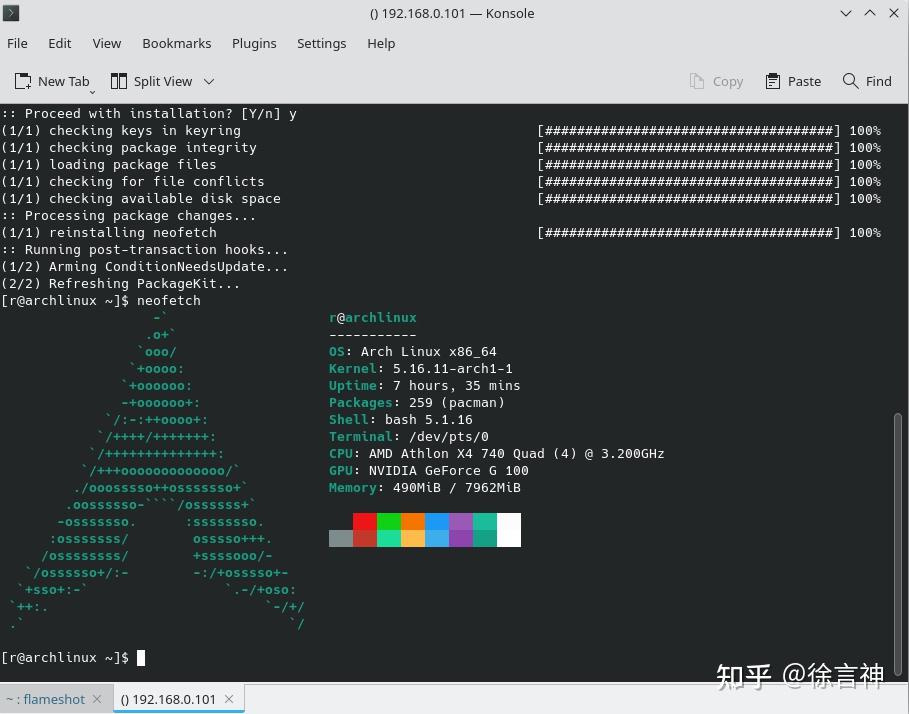Image resolution: width=909 pixels, height=714 pixels.
Task: Click the Paste clipboard icon
Action: (771, 81)
